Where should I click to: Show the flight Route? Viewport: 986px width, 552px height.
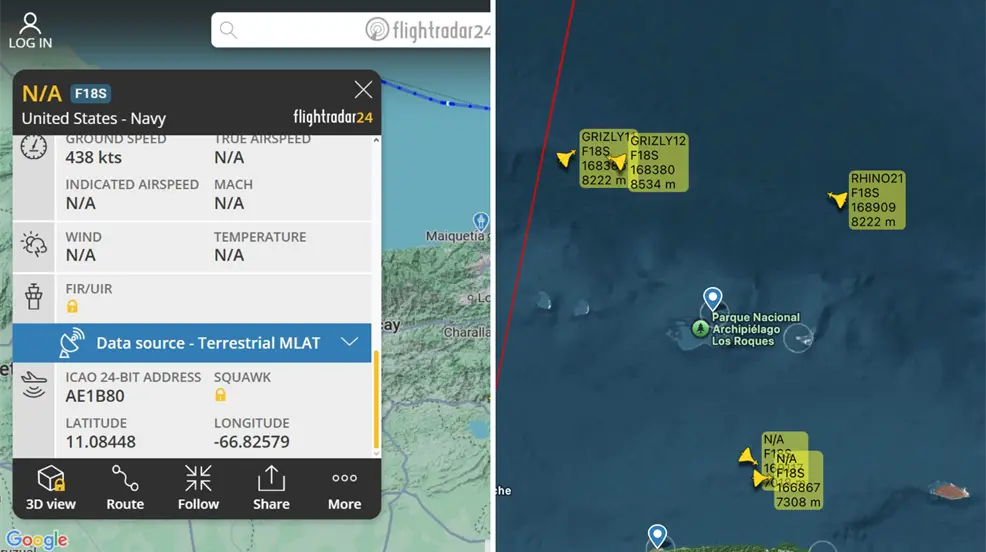pos(125,487)
